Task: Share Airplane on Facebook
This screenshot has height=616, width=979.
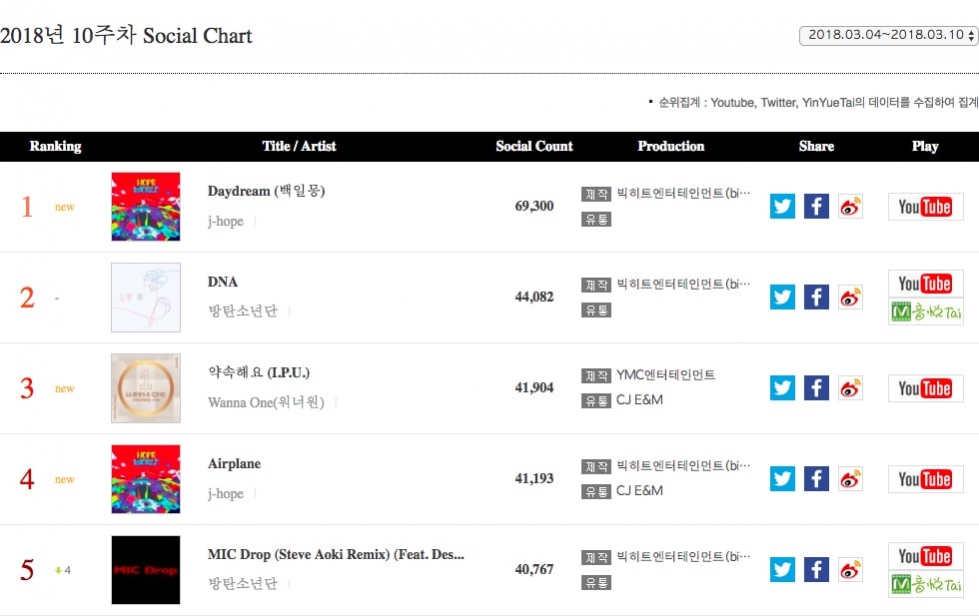Action: pos(816,479)
